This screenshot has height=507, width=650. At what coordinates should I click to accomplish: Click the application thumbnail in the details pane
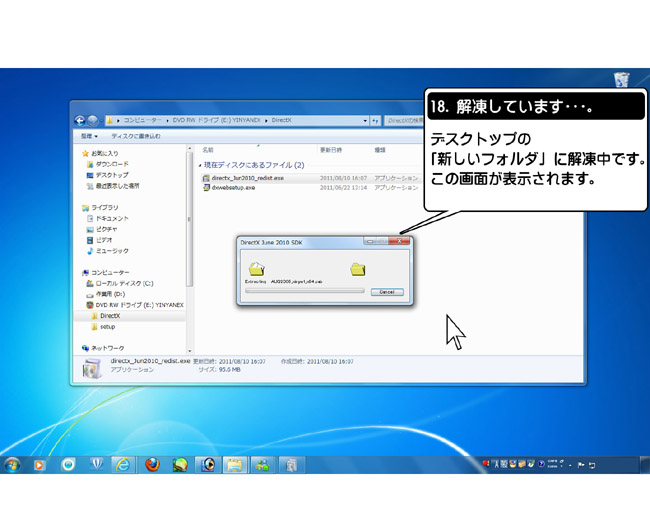91,368
